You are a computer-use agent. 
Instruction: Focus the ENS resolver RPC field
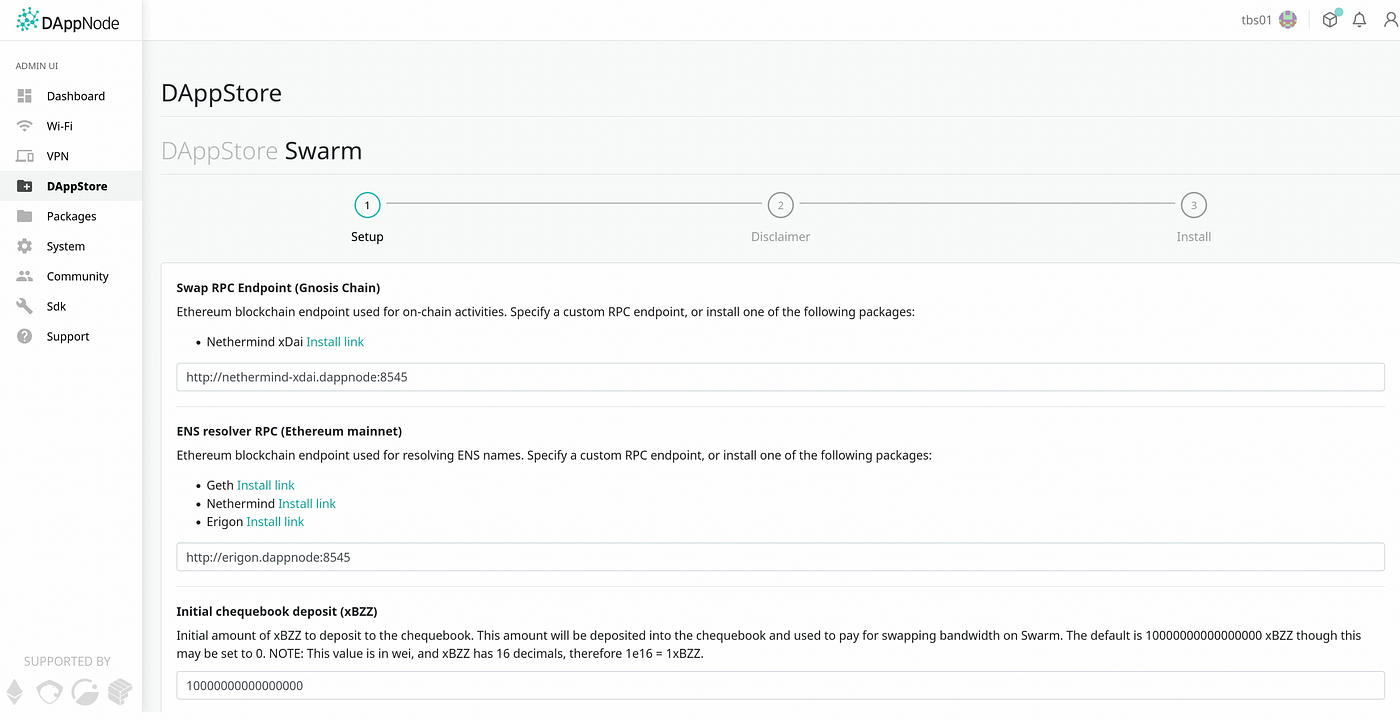[x=780, y=557]
